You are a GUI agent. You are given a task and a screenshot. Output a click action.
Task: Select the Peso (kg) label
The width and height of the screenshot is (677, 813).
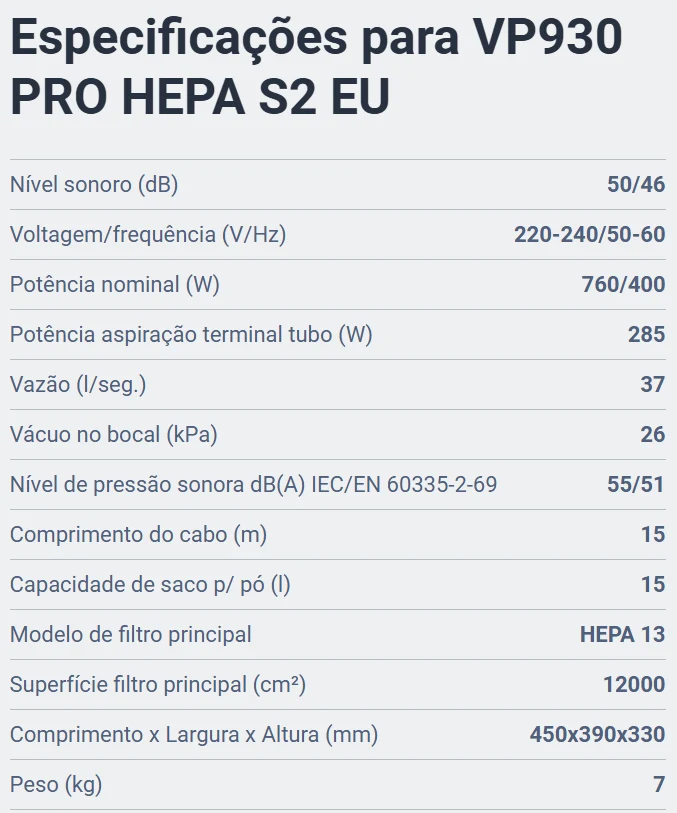point(56,785)
